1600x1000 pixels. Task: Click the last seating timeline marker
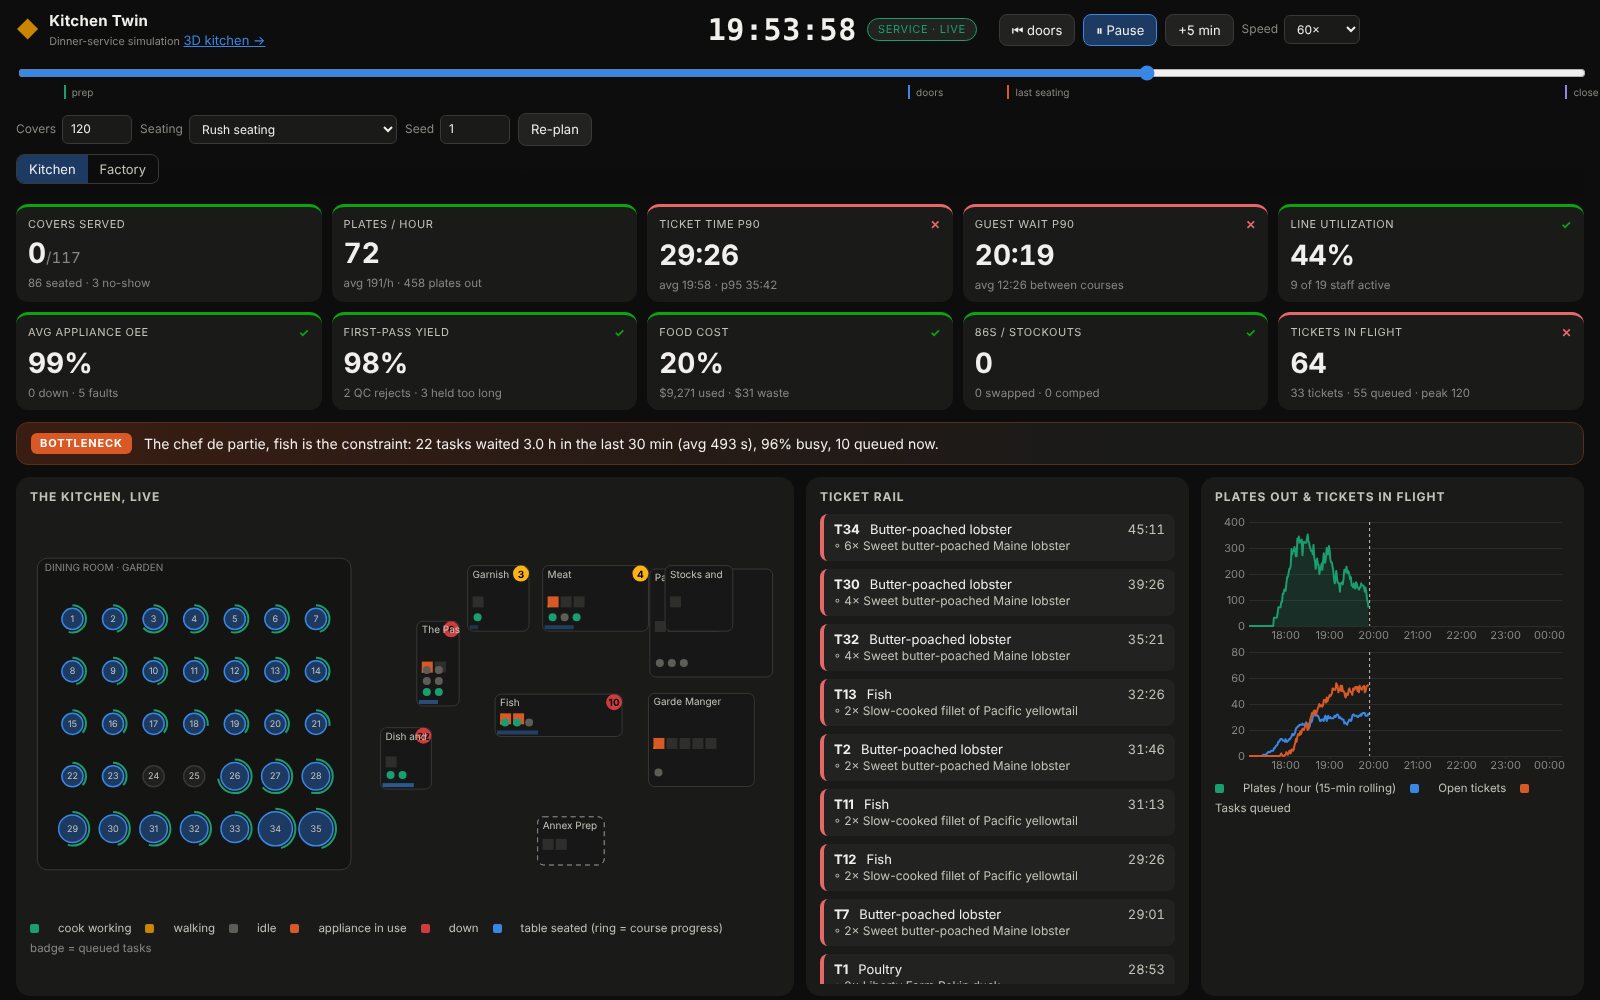tap(1039, 92)
